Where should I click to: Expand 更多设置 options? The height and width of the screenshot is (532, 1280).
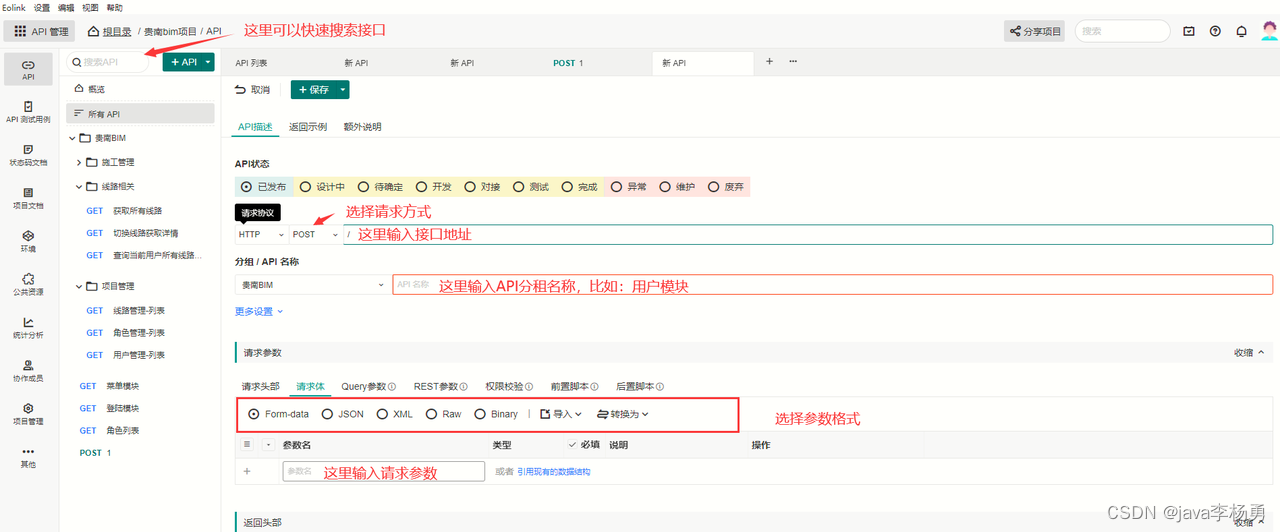click(x=259, y=311)
